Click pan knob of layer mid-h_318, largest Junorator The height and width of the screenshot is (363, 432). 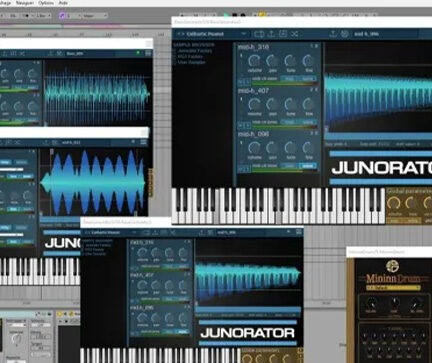click(273, 61)
